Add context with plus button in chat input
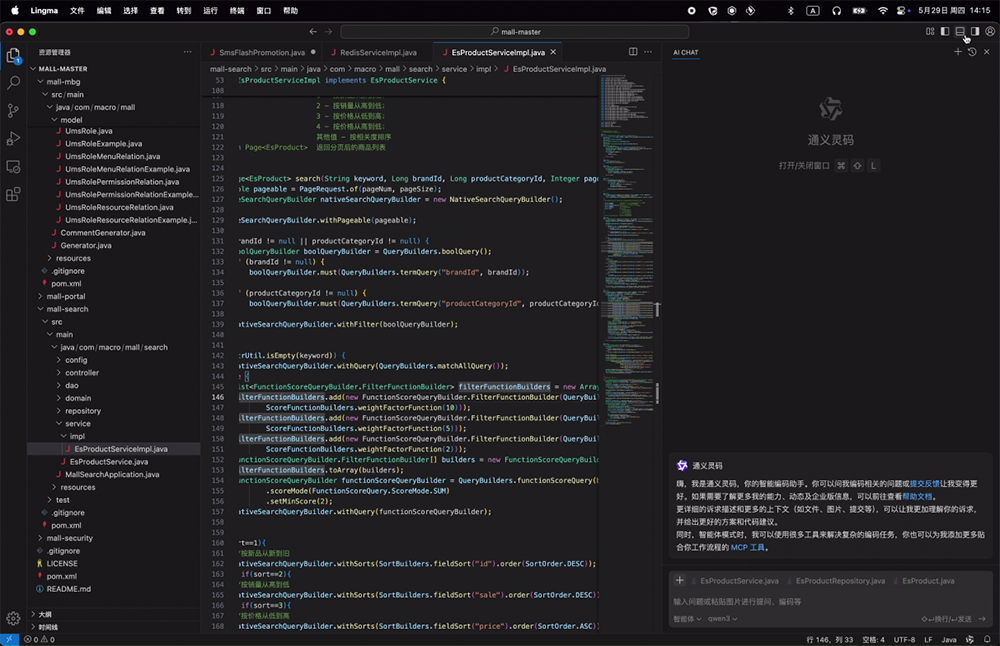This screenshot has height=646, width=1000. pos(680,580)
